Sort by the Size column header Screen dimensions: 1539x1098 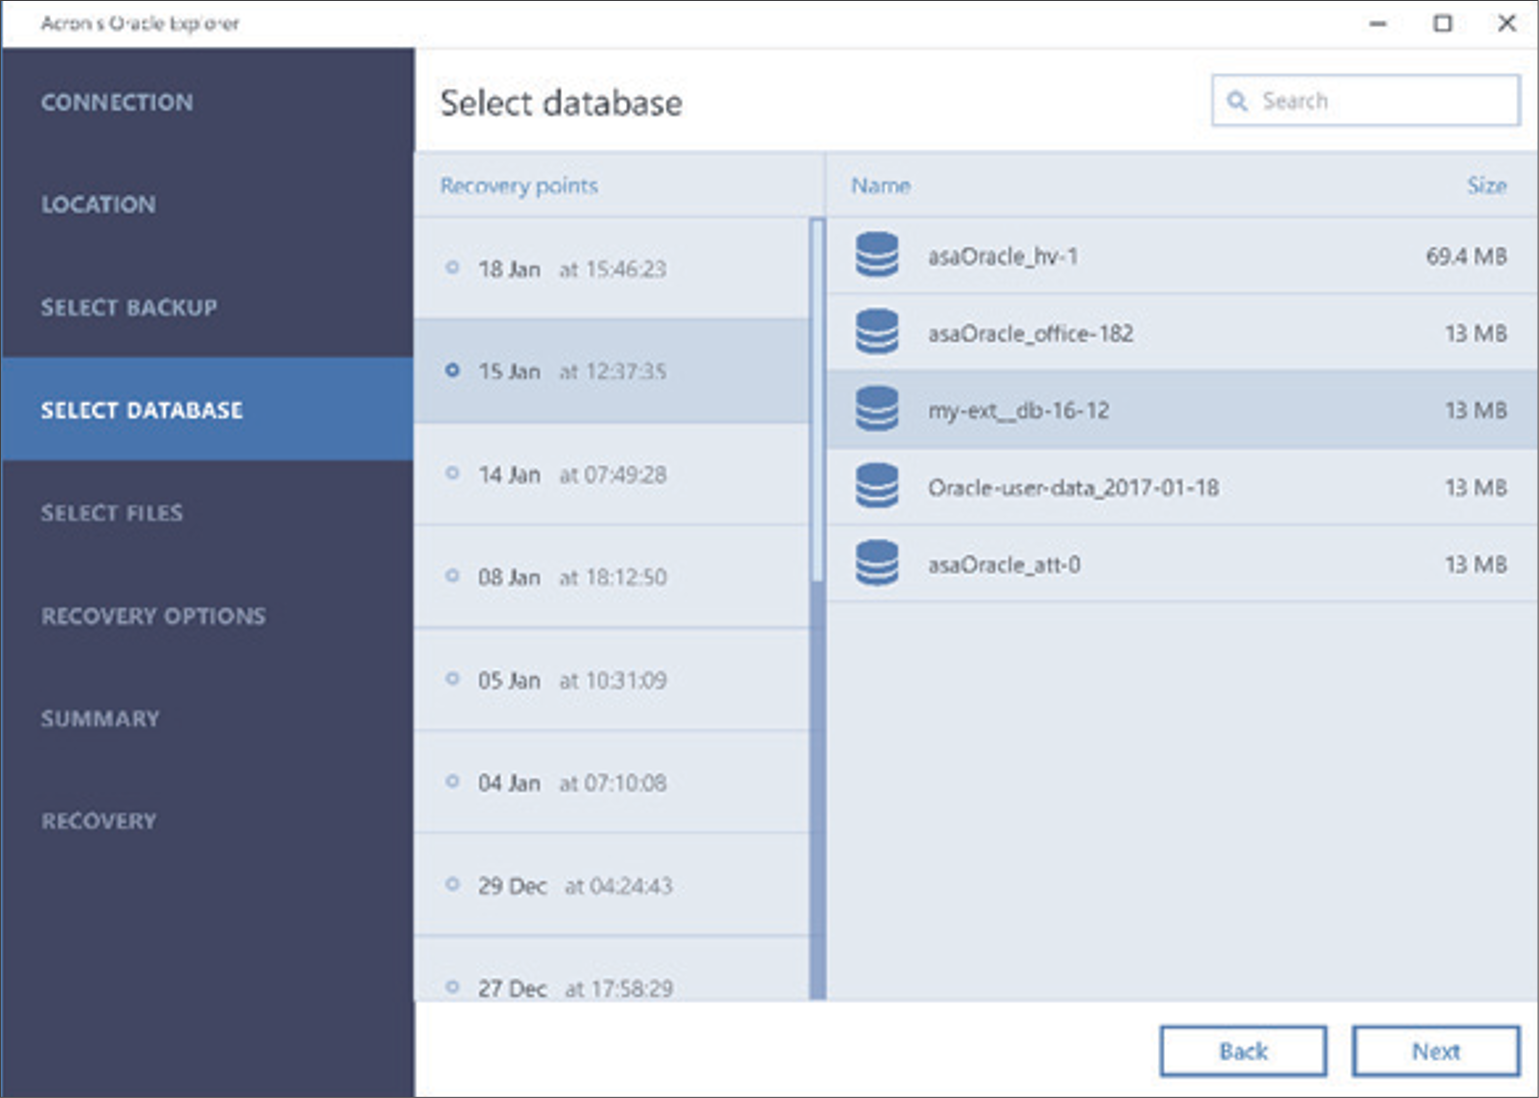pyautogui.click(x=1486, y=185)
